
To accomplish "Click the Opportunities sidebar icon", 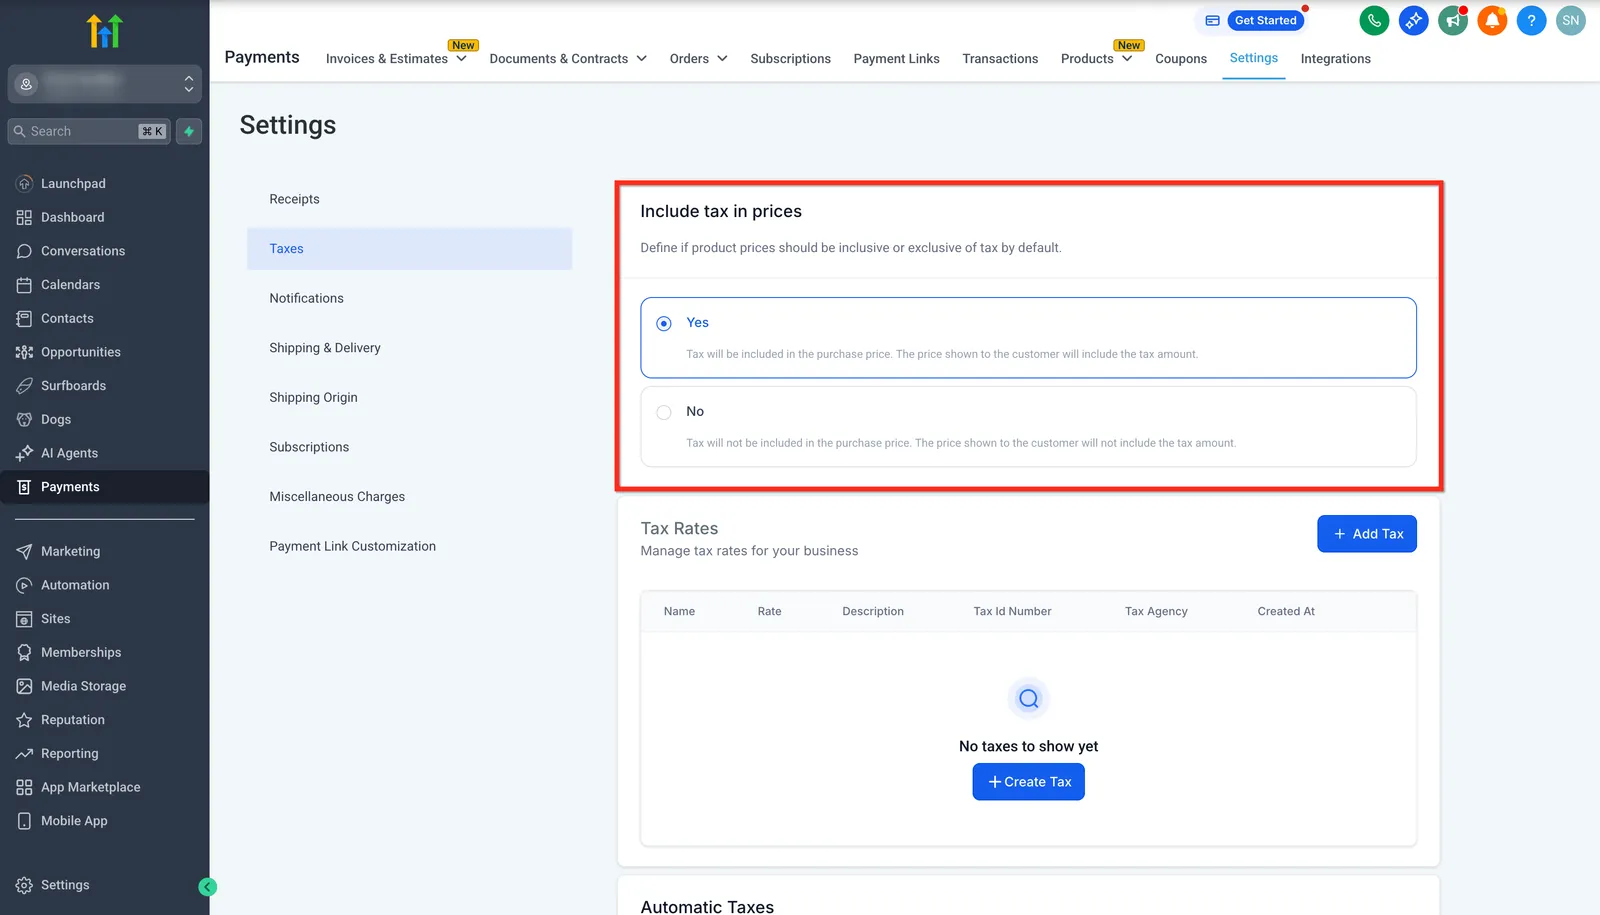I will pos(24,352).
